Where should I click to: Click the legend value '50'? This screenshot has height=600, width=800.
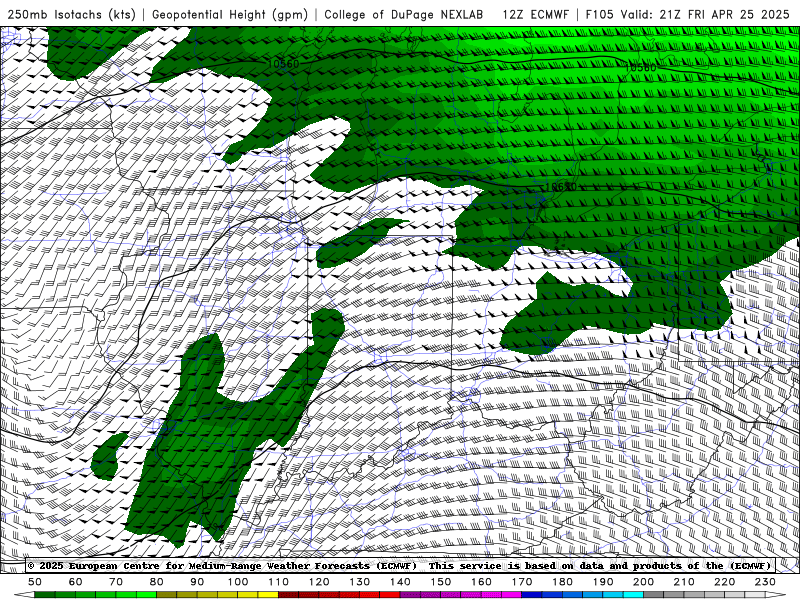35,582
